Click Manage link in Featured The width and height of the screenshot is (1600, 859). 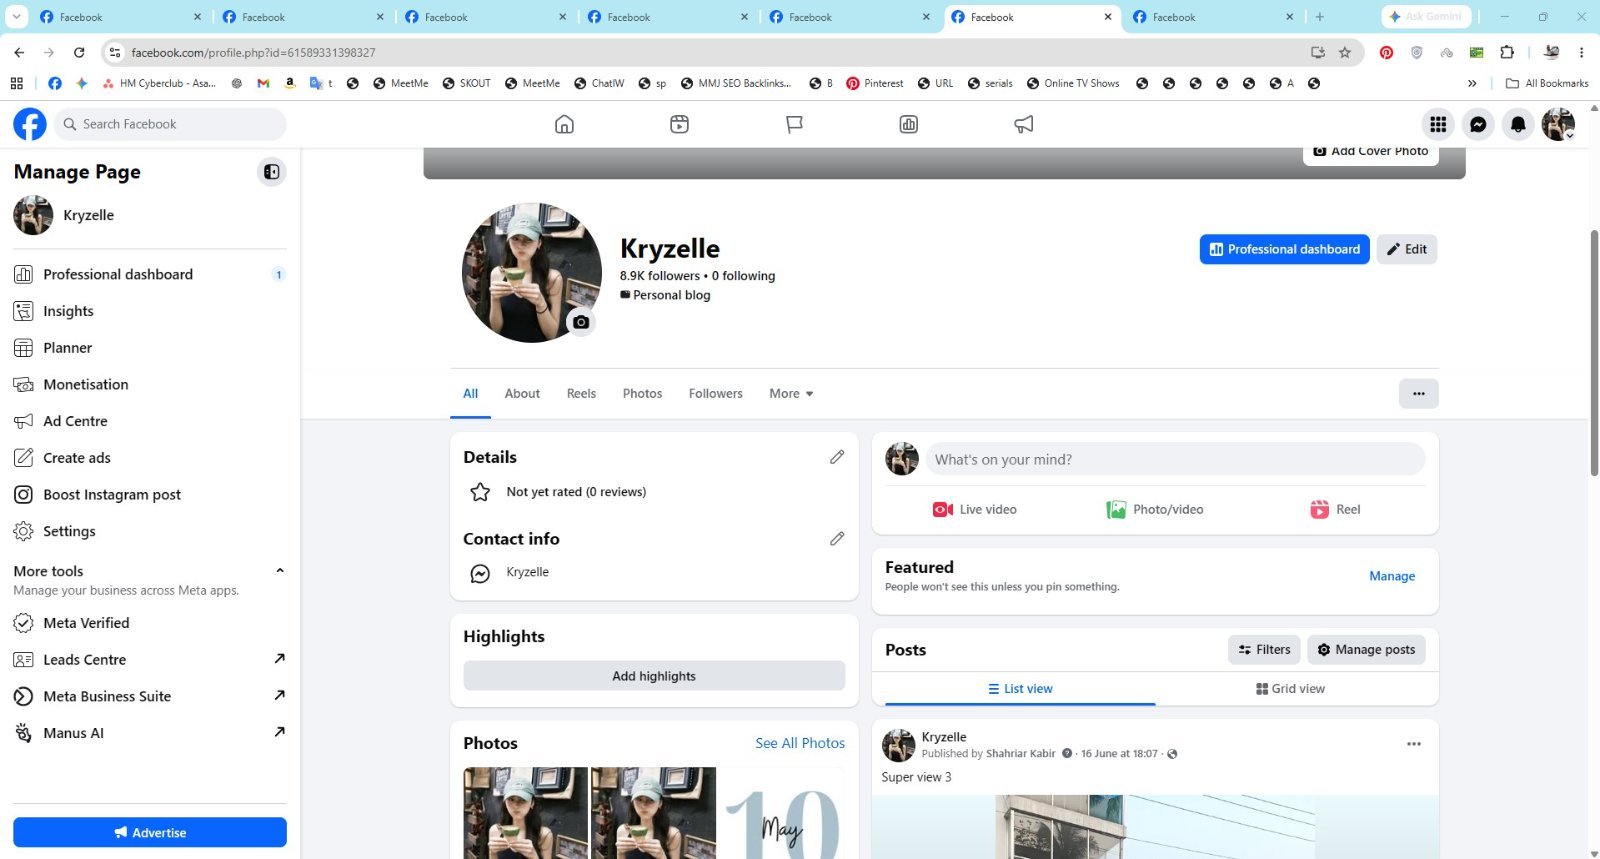[1392, 576]
